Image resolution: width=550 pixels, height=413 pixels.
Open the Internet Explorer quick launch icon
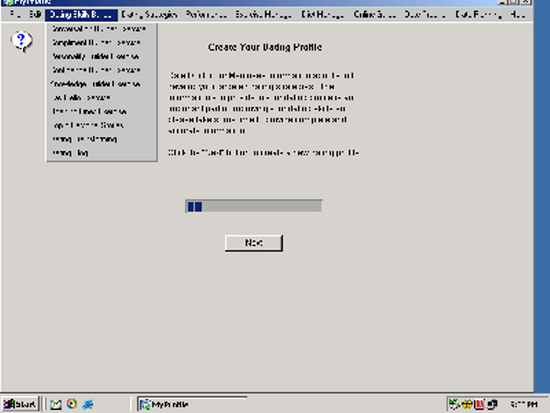tap(88, 404)
